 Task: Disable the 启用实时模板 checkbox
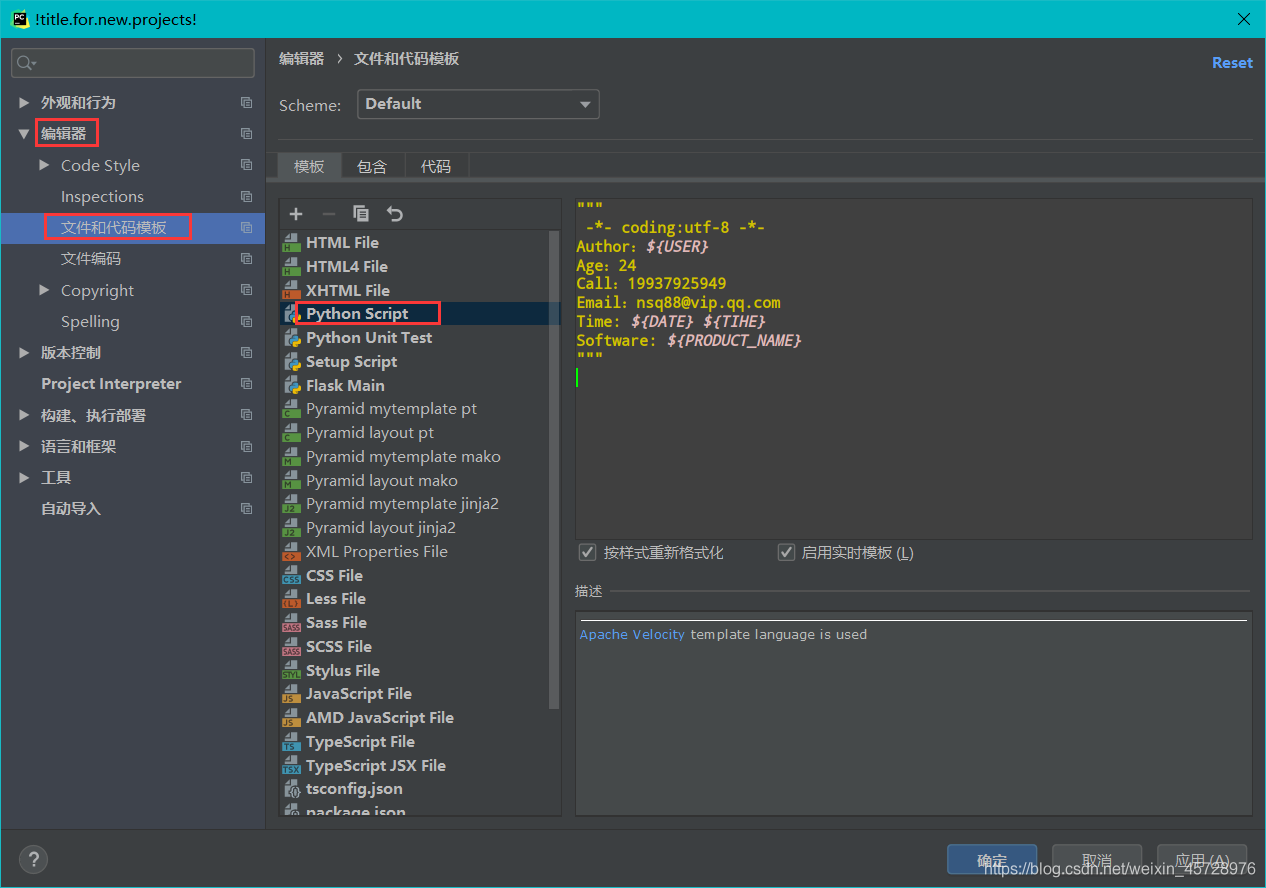[787, 553]
